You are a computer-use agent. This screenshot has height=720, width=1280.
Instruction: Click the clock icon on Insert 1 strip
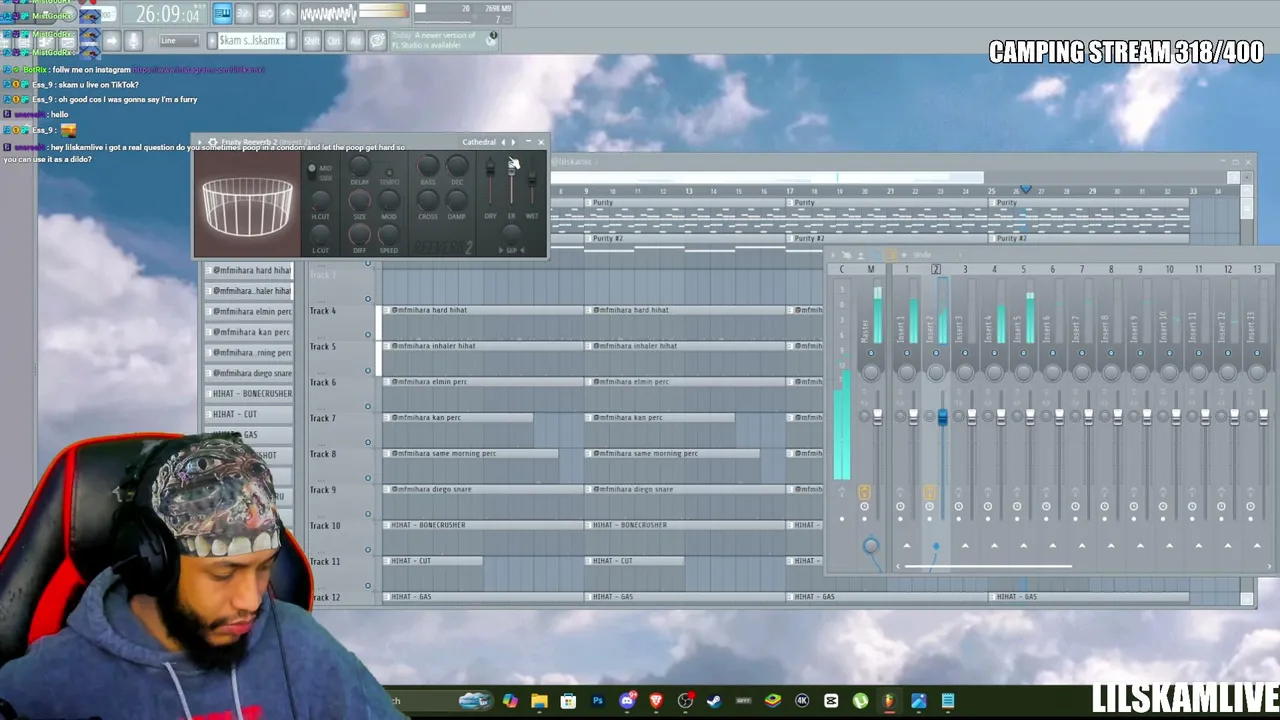(900, 506)
